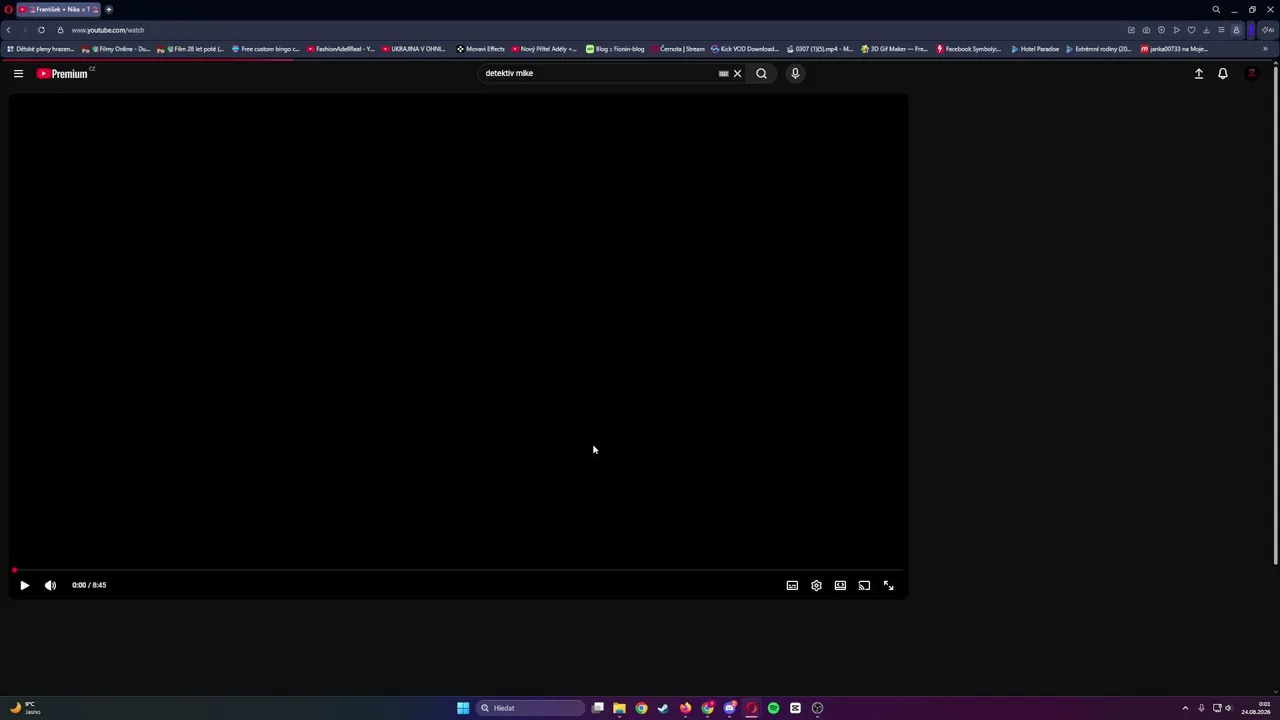
Task: Open 'Facebook Symboly' bookmark
Action: (x=968, y=49)
